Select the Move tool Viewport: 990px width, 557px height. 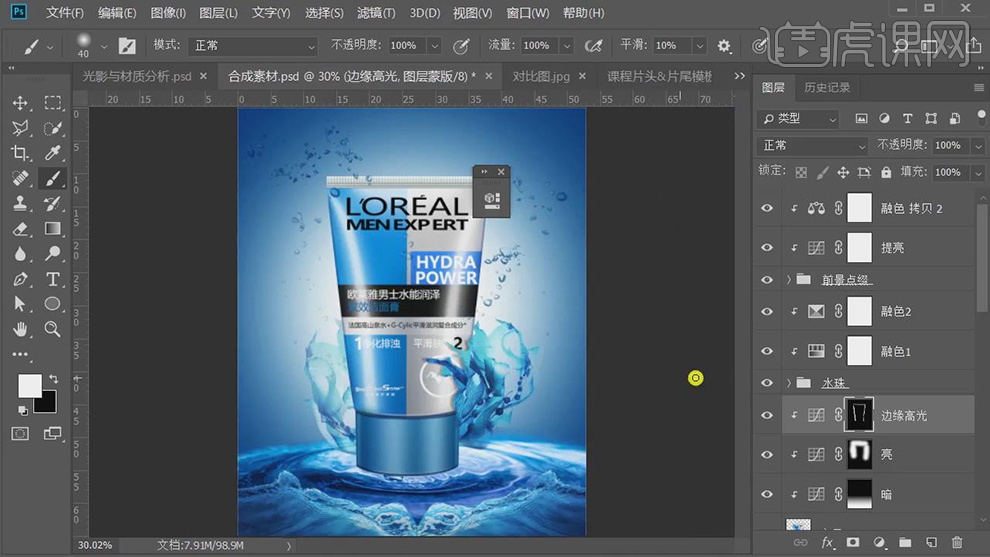pos(20,103)
